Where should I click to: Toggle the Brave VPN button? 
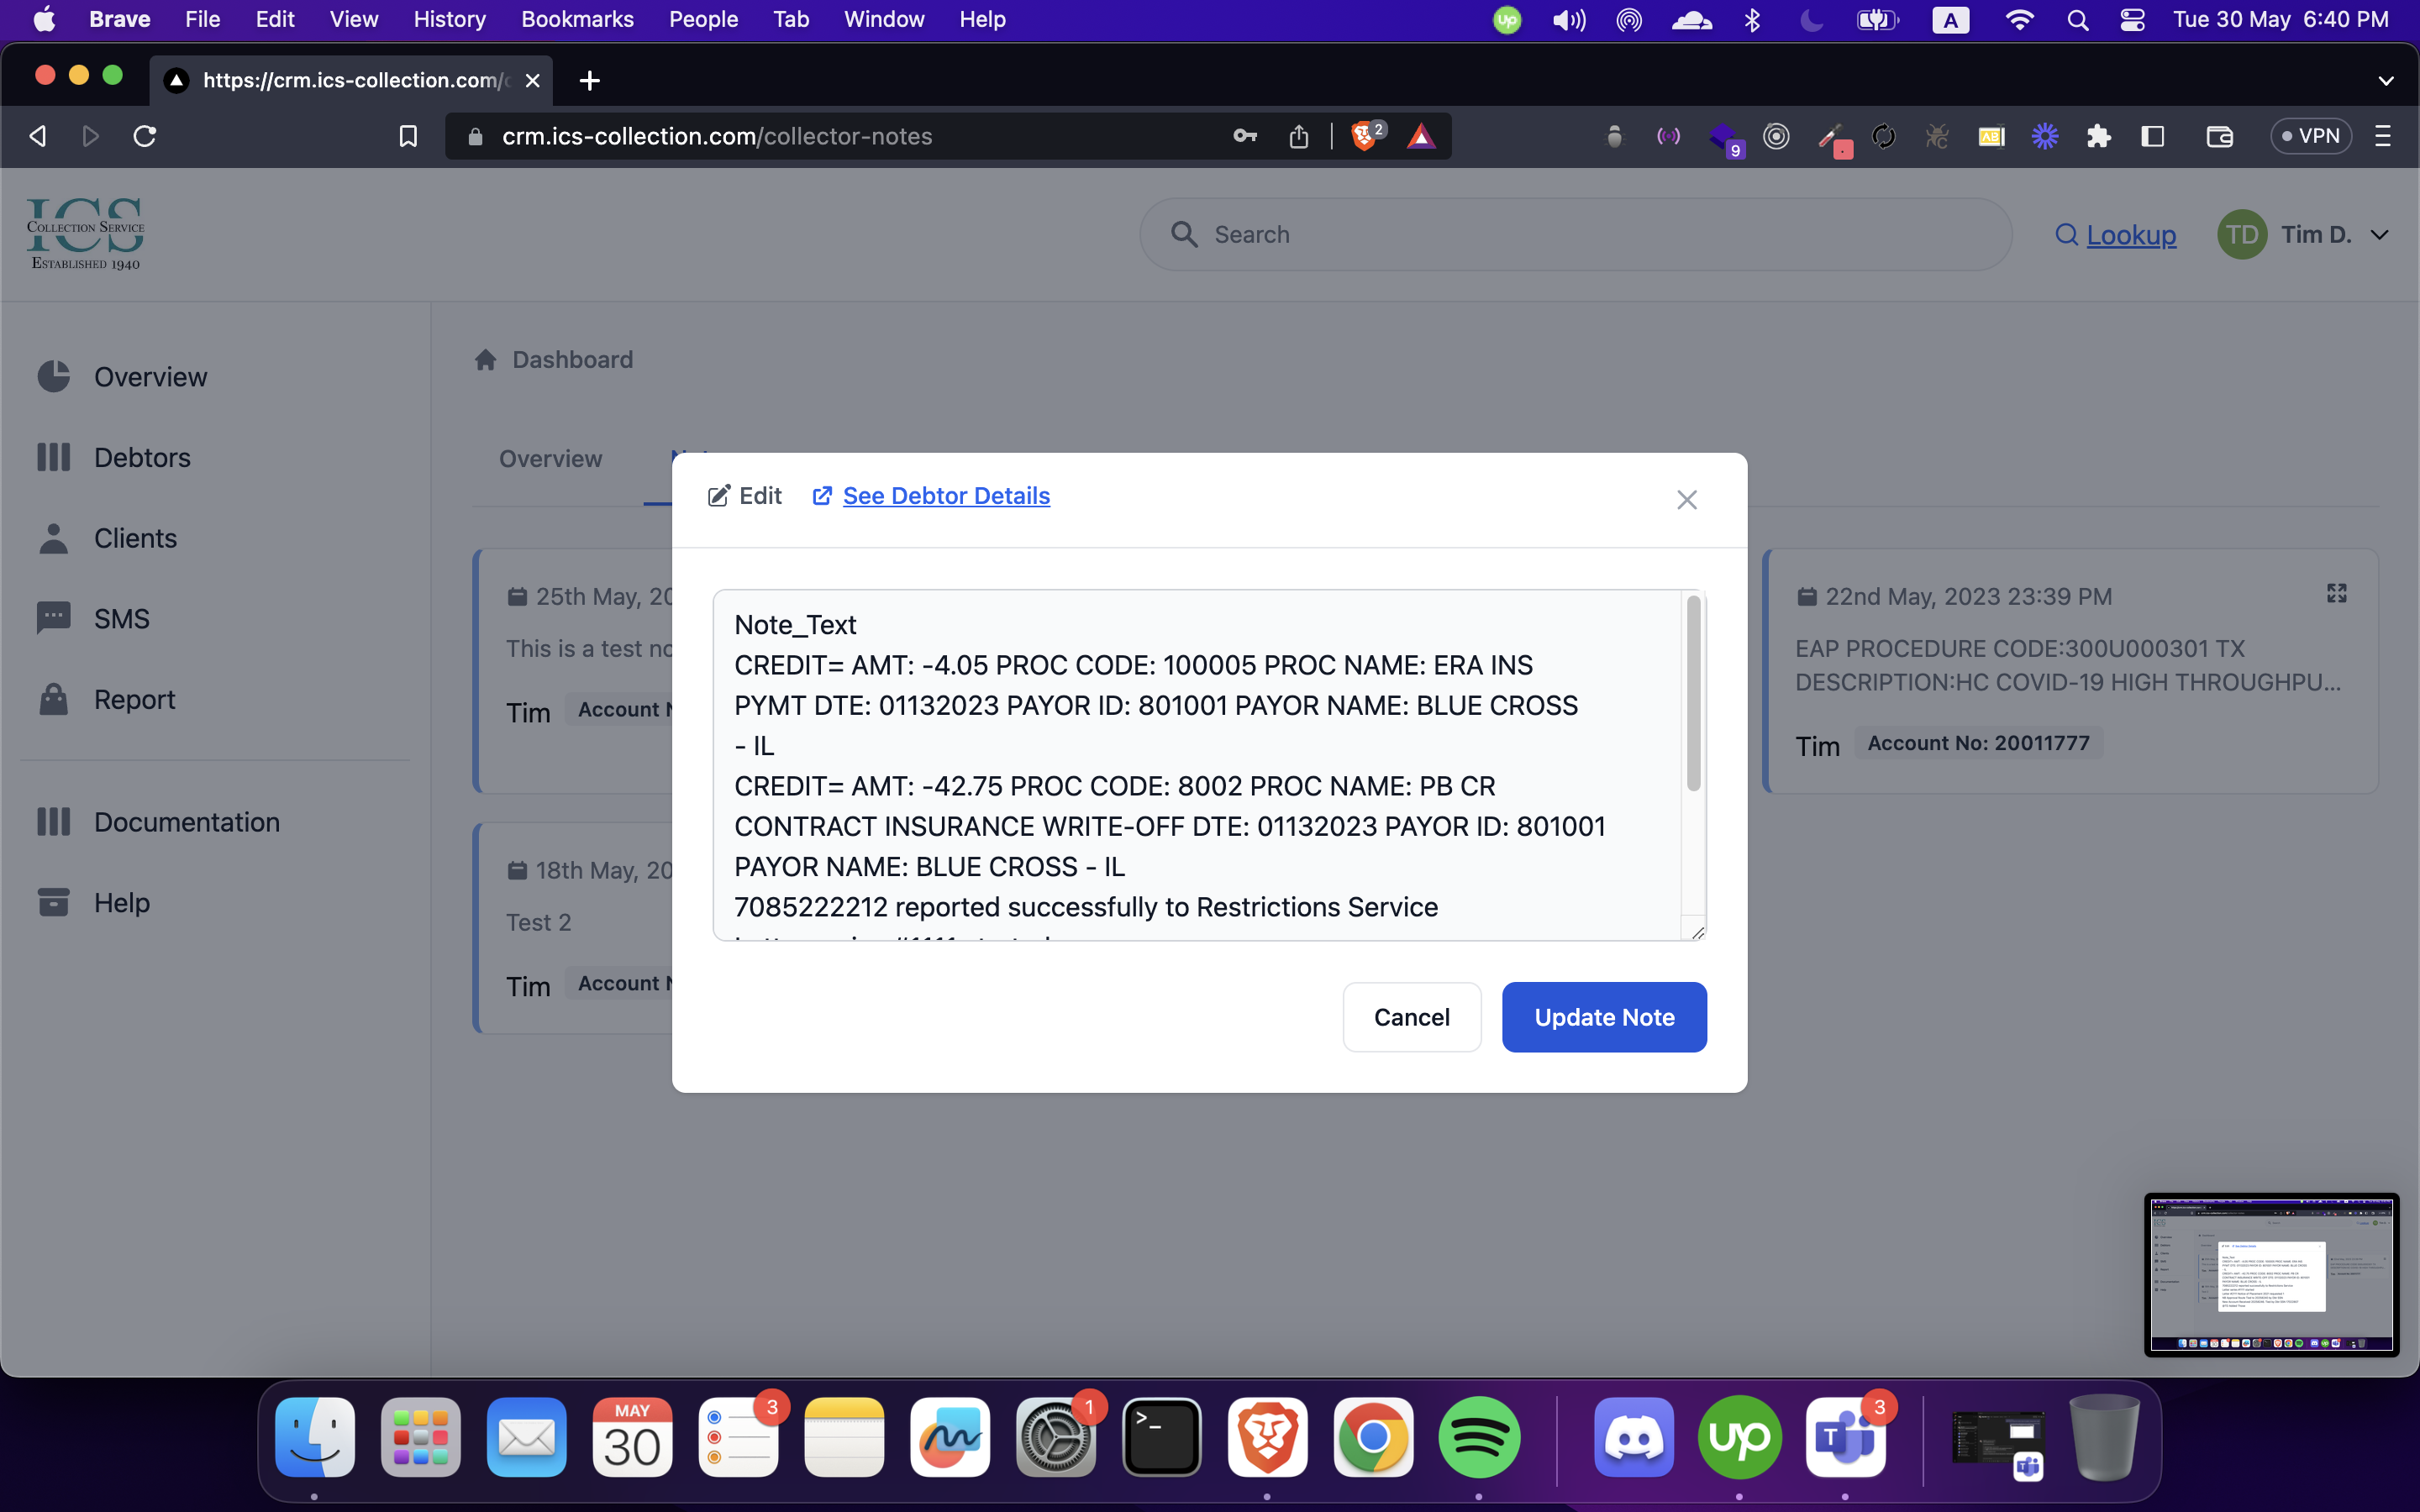pos(2310,136)
